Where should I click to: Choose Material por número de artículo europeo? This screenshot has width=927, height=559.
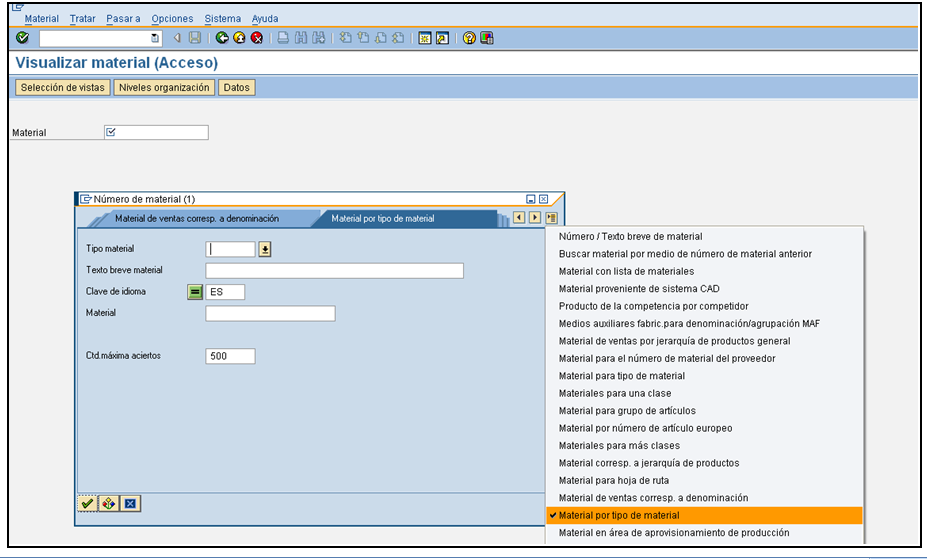tap(704, 428)
